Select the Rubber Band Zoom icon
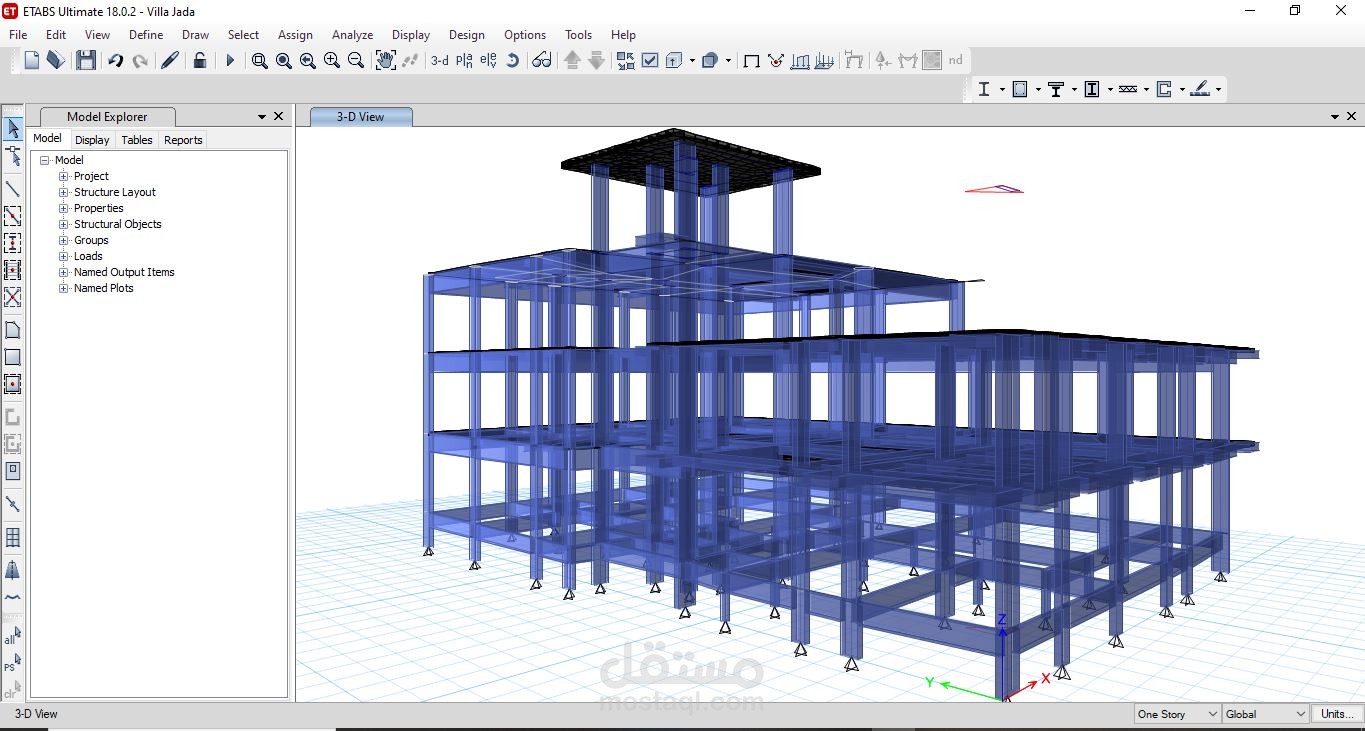Image resolution: width=1365 pixels, height=731 pixels. (259, 61)
